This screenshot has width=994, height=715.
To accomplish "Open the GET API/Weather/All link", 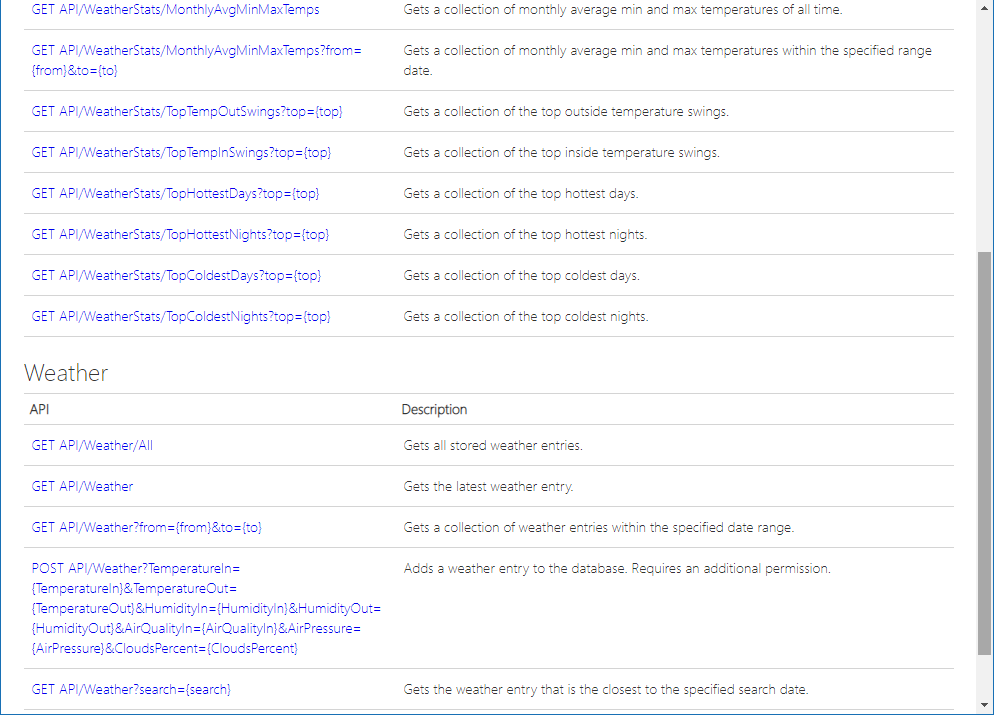I will (92, 445).
